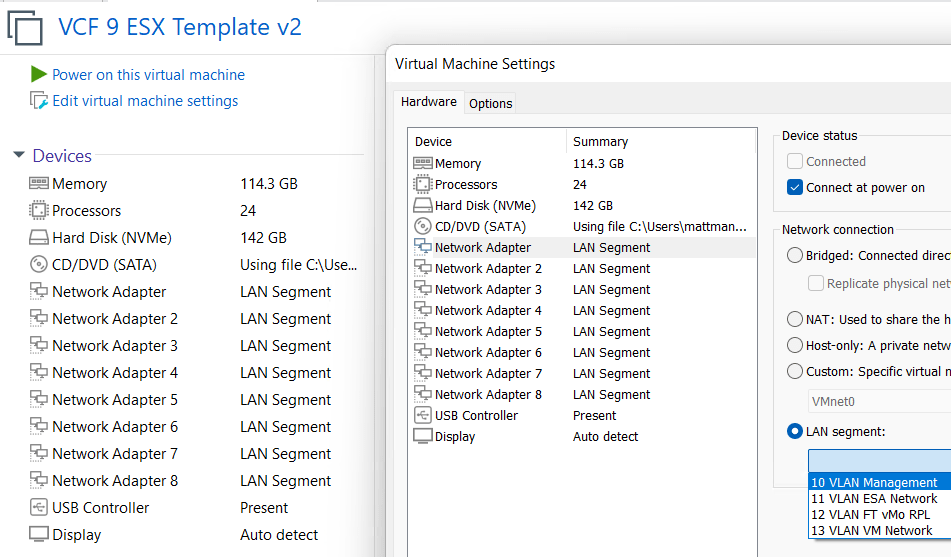Viewport: 951px width, 557px height.
Task: Select Network Adapter 5 row in dialog
Action: 488,331
